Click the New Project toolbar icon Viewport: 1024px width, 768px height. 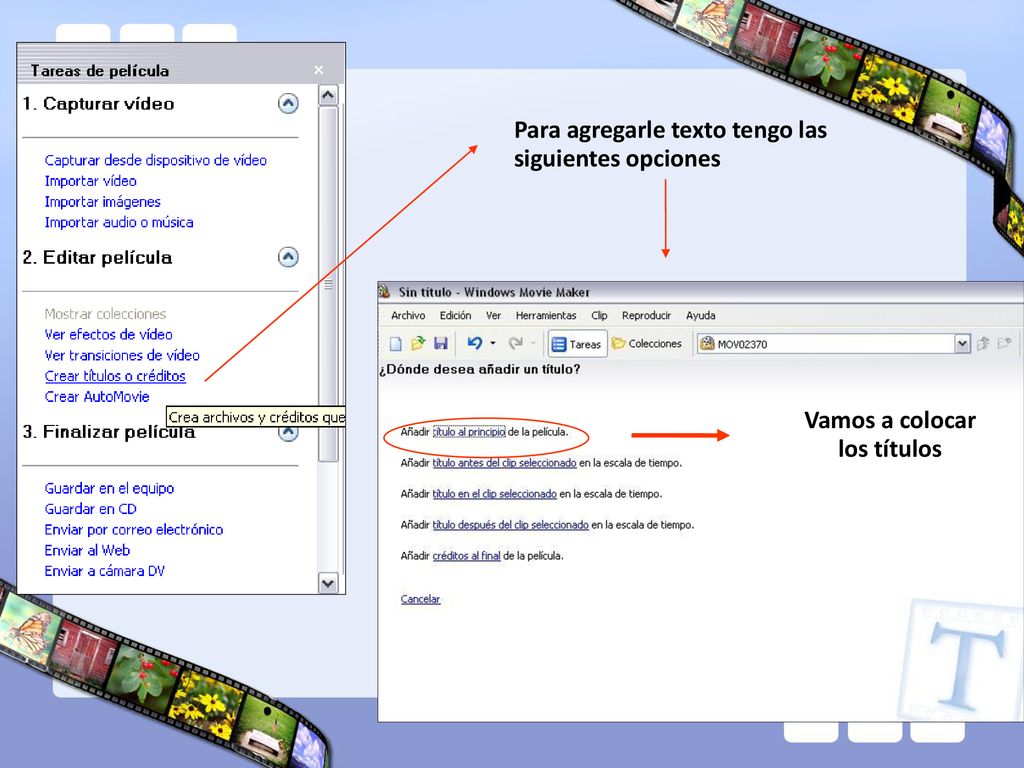[x=396, y=344]
